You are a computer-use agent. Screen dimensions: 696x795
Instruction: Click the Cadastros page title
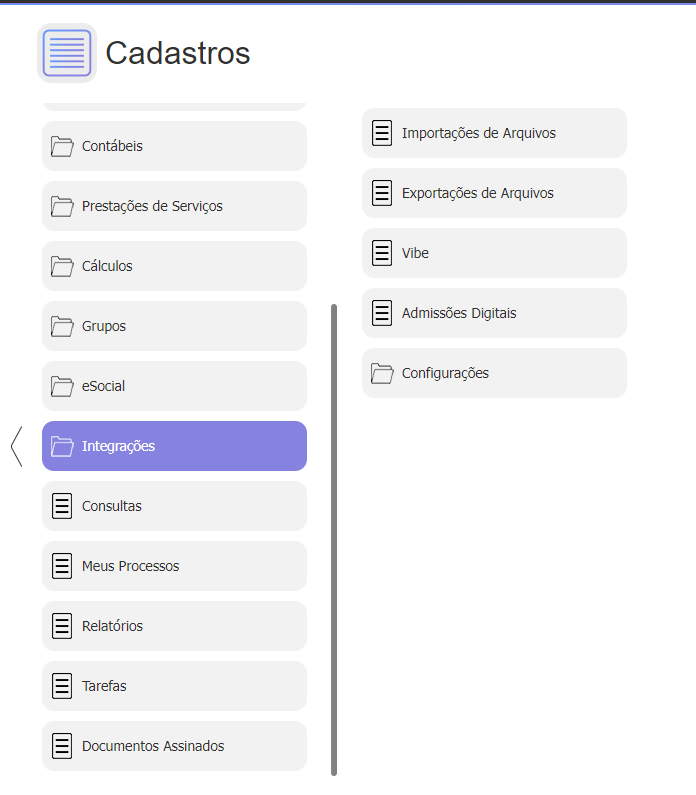tap(178, 53)
